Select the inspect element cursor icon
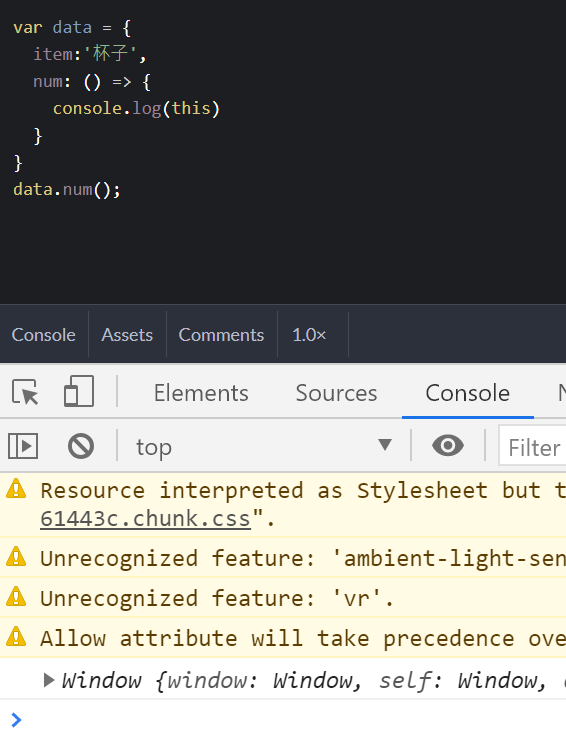566x746 pixels. (x=25, y=393)
